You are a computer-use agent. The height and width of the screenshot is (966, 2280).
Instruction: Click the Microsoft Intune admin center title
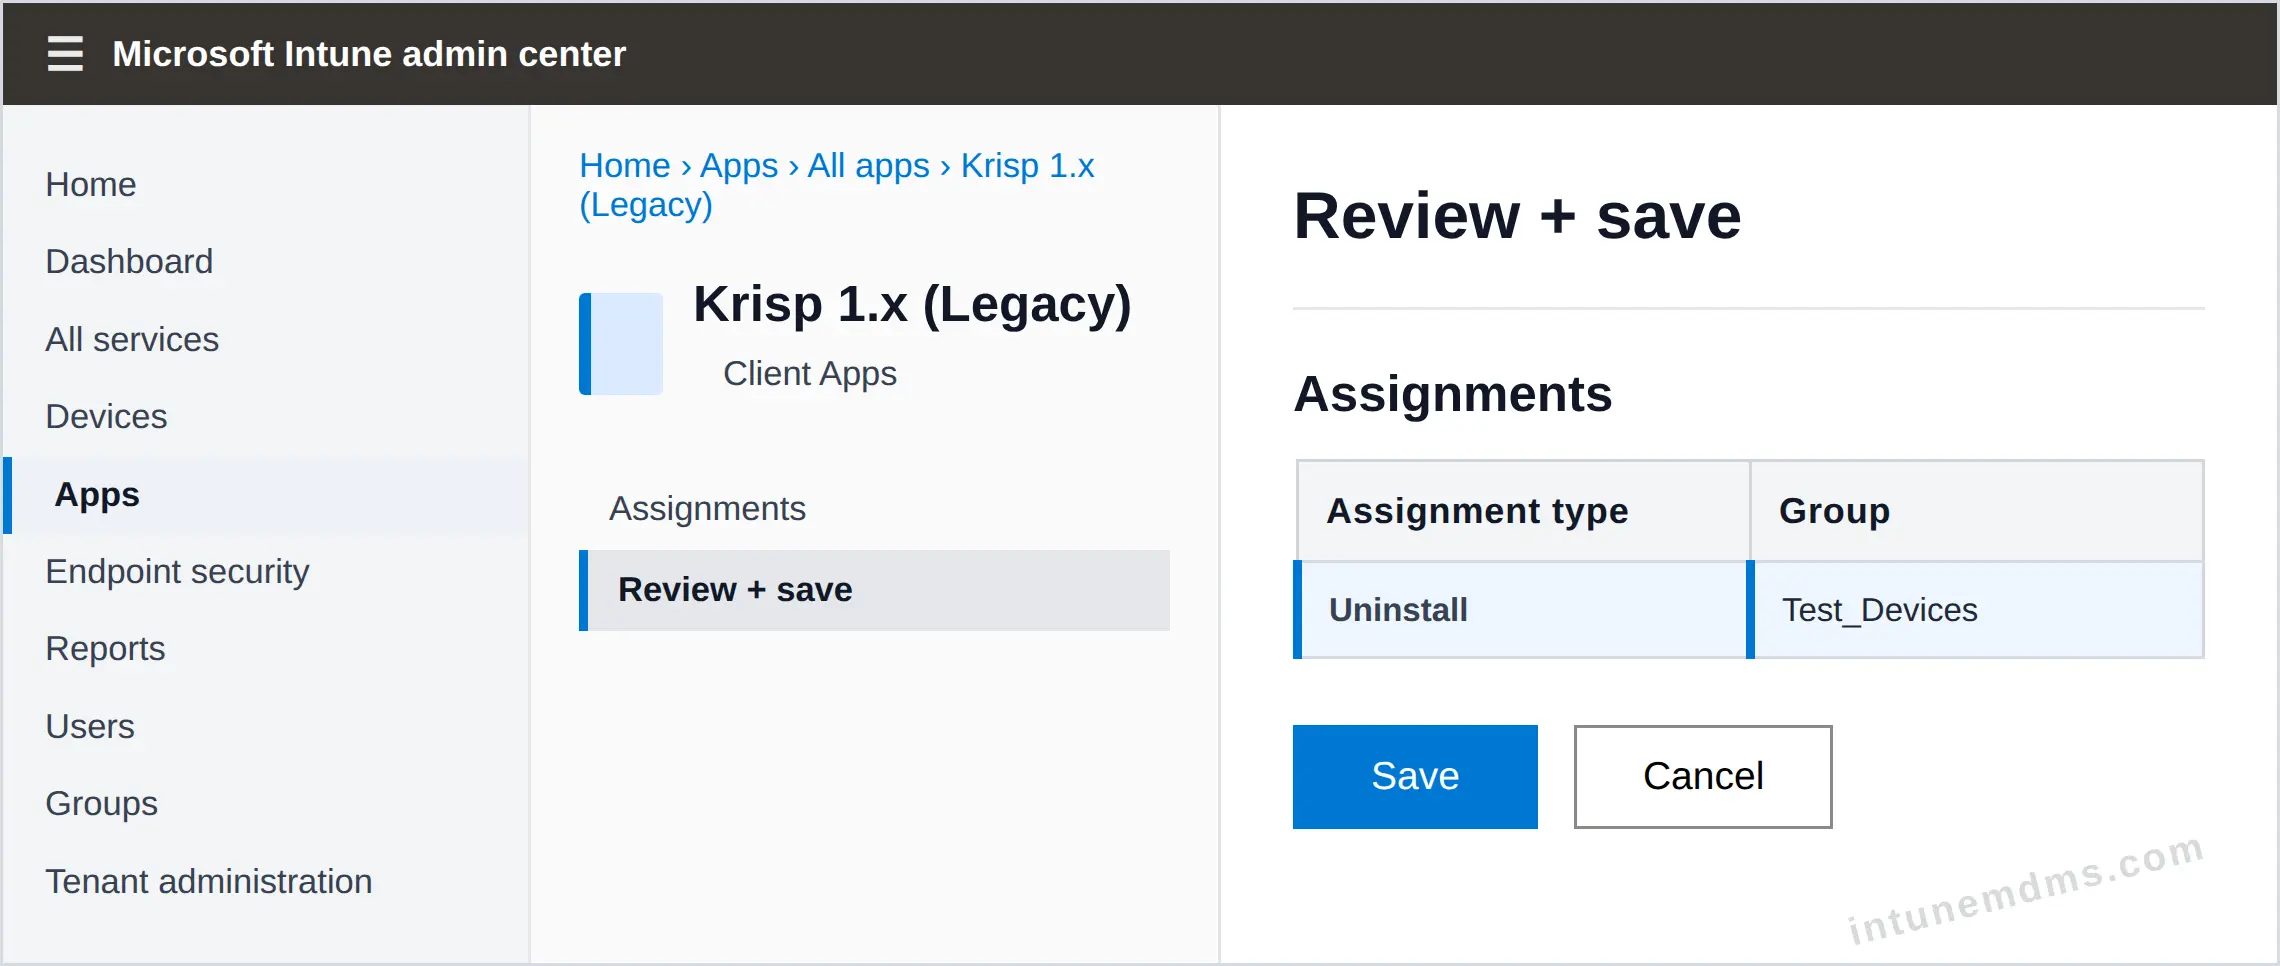[369, 54]
